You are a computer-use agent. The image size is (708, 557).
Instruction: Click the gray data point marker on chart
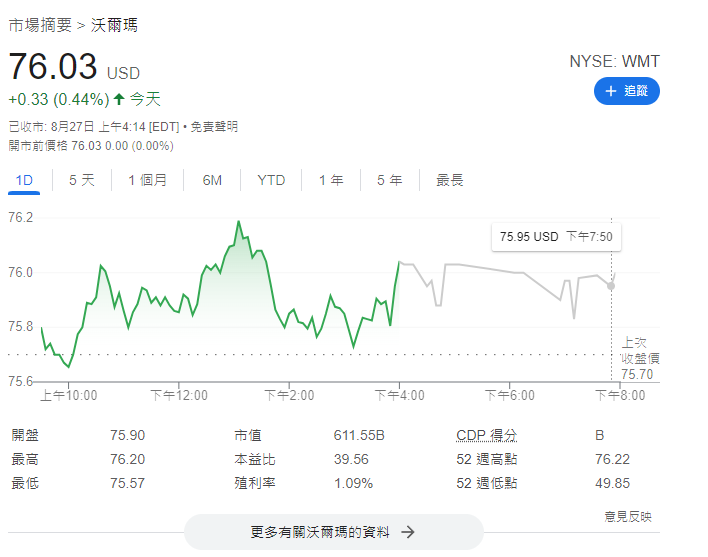[611, 286]
